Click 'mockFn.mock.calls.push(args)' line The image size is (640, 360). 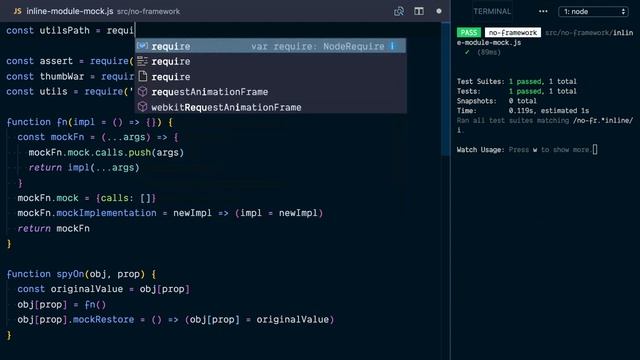(x=106, y=153)
